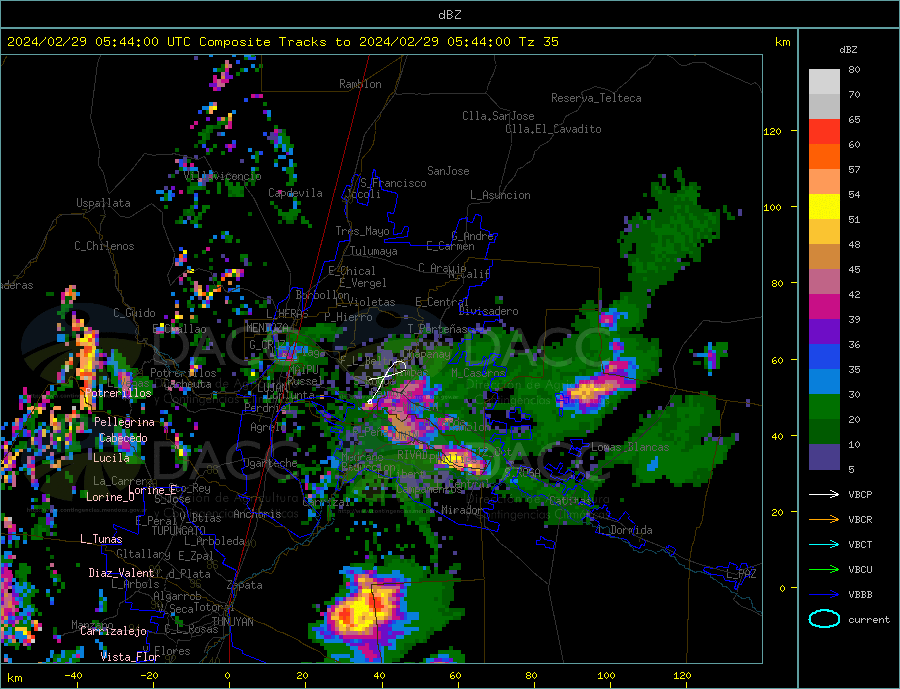Click the 'Divisadero' place label
The image size is (900, 689).
[488, 311]
